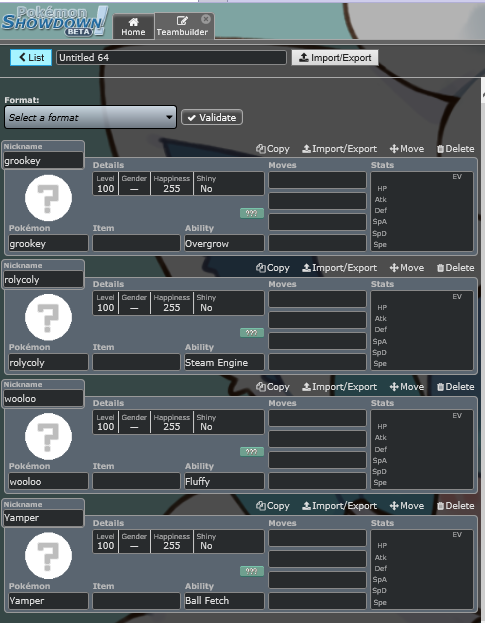Click wooloo's third move slot
486x623 pixels.
(317, 460)
